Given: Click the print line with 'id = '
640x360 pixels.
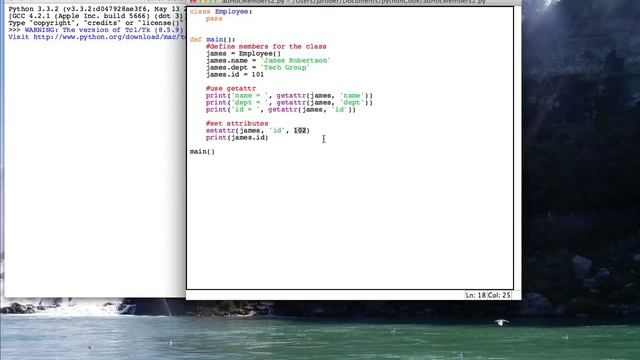Looking at the screenshot, I should pyautogui.click(x=281, y=110).
